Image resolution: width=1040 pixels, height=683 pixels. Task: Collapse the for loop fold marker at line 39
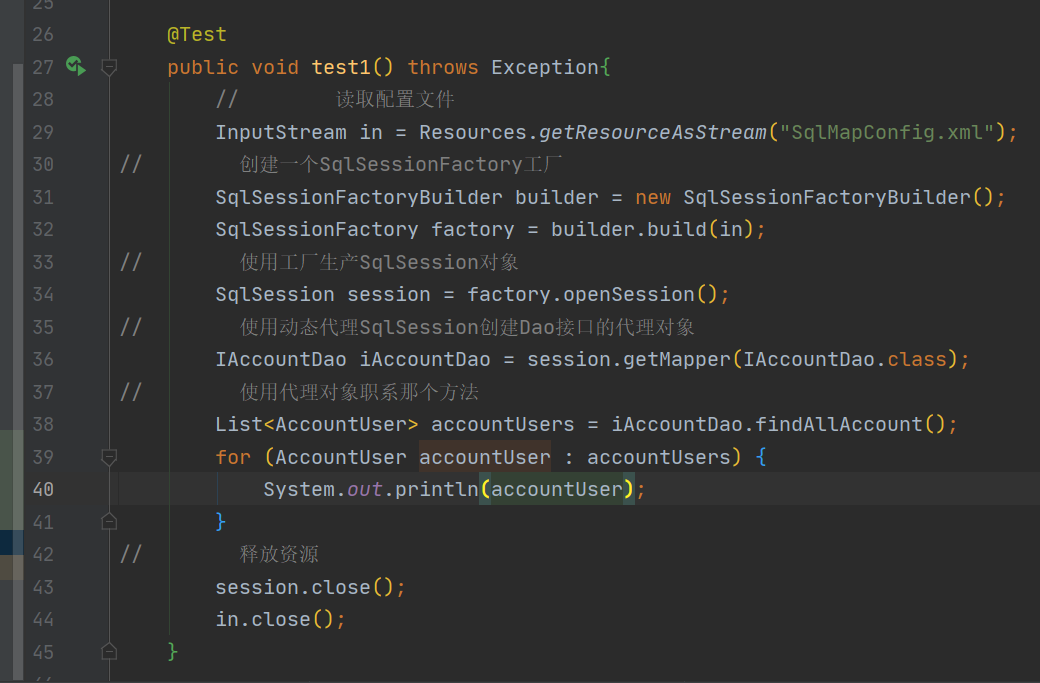(x=109, y=456)
